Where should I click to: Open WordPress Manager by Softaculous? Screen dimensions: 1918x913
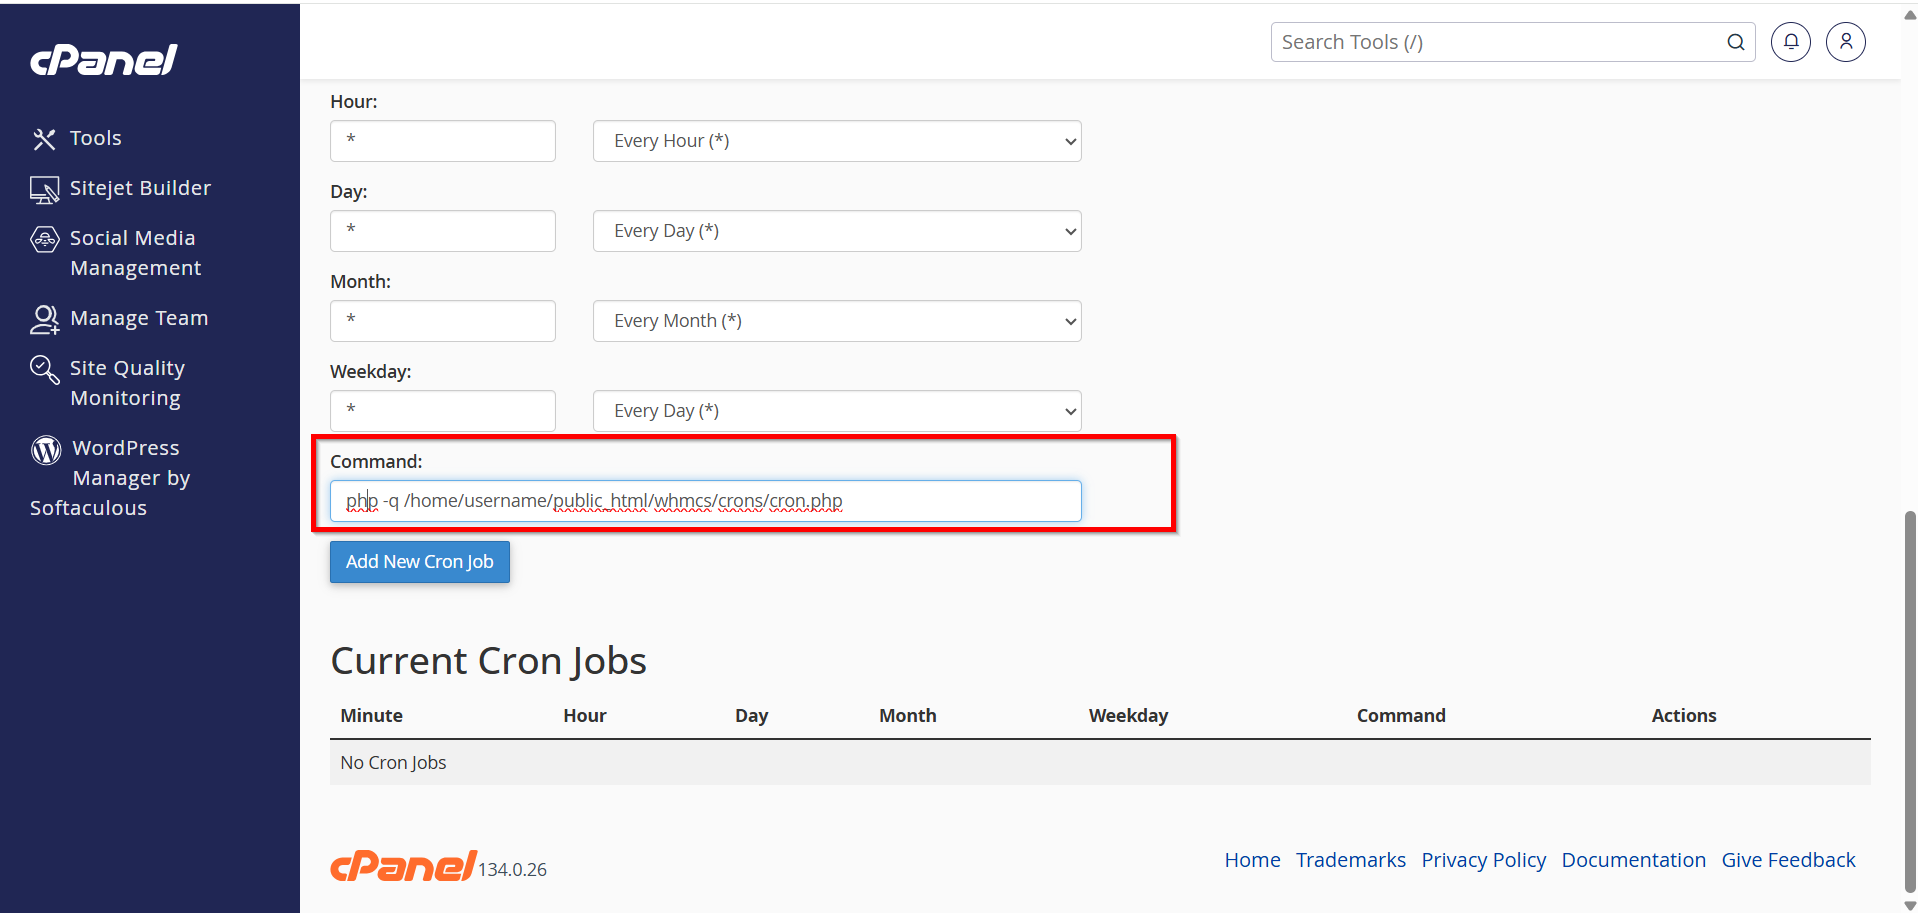(x=110, y=478)
